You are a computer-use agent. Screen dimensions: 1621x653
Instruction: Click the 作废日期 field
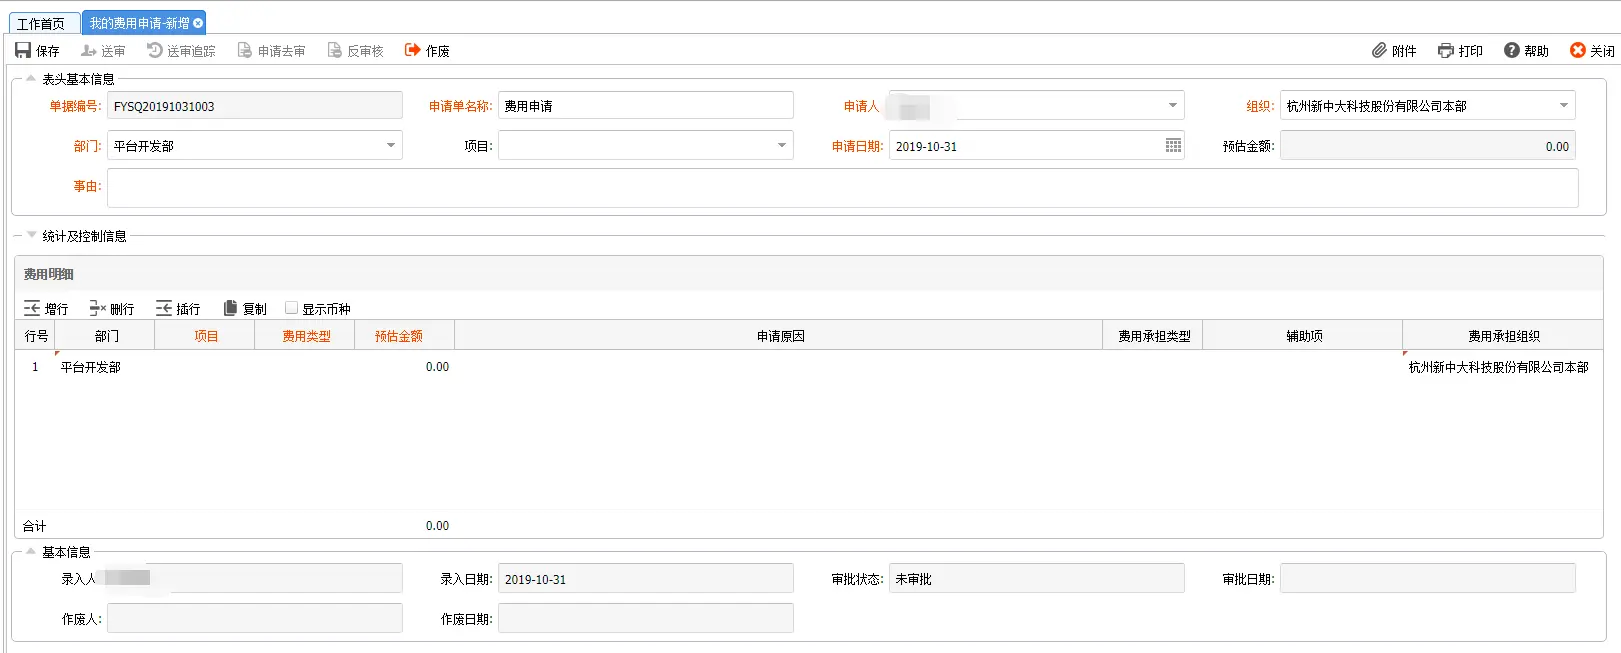click(x=645, y=618)
